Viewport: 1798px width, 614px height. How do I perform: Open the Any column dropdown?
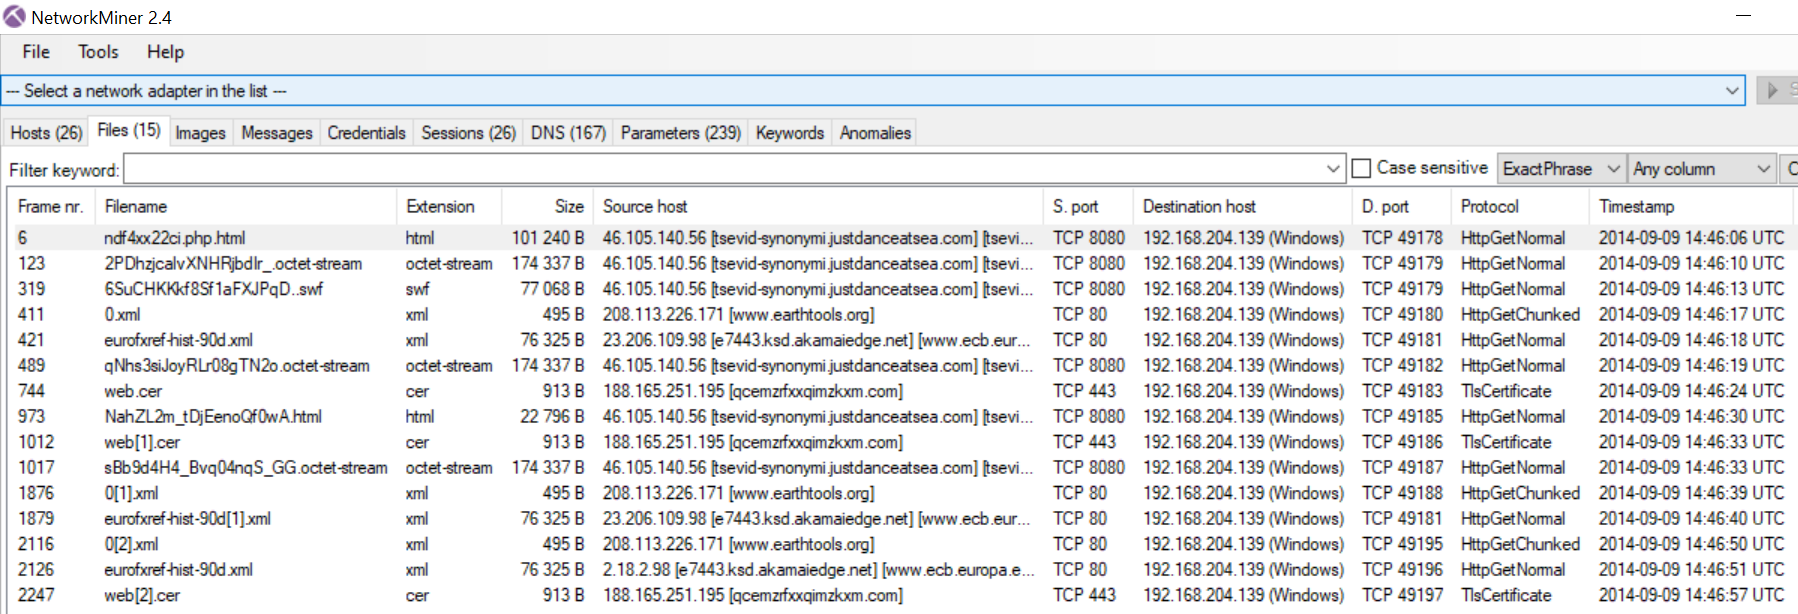(1763, 169)
